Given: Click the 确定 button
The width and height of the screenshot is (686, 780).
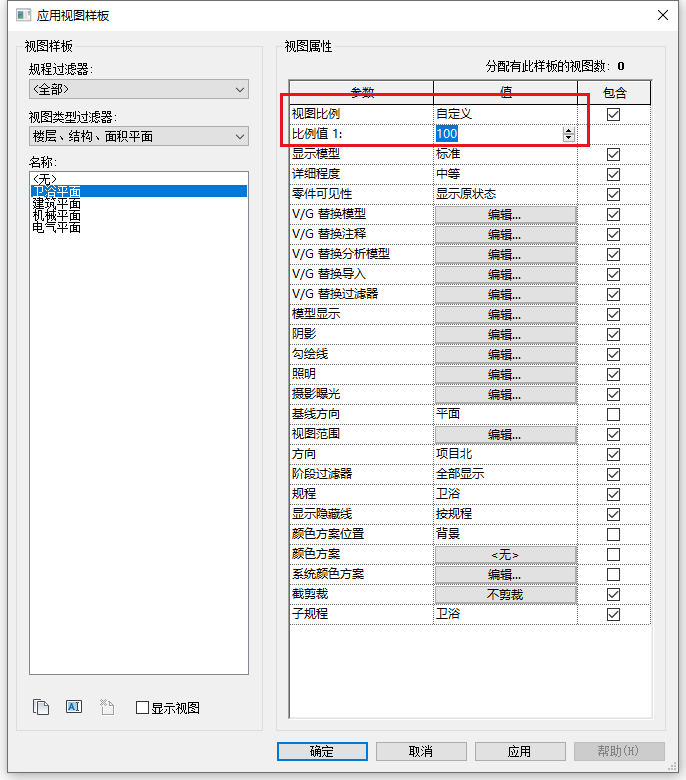Looking at the screenshot, I should pos(322,751).
